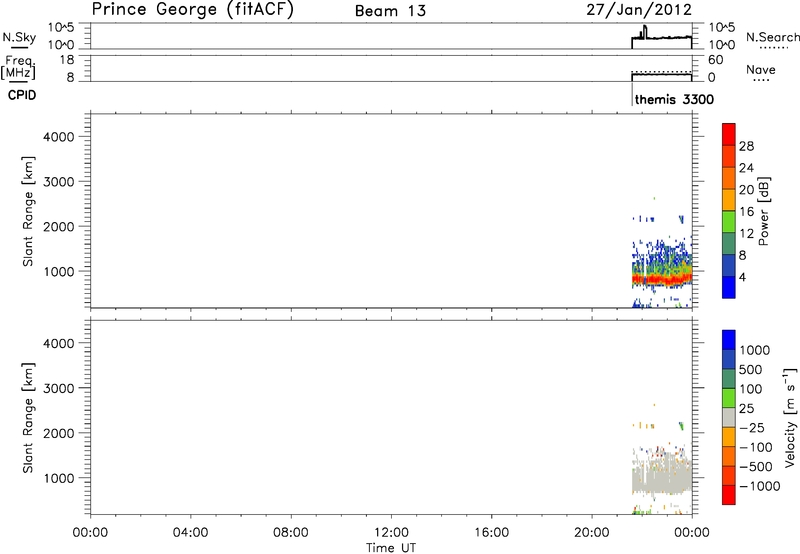800x554 pixels.
Task: Click the power colorbar label '16'
Action: pyautogui.click(x=746, y=212)
